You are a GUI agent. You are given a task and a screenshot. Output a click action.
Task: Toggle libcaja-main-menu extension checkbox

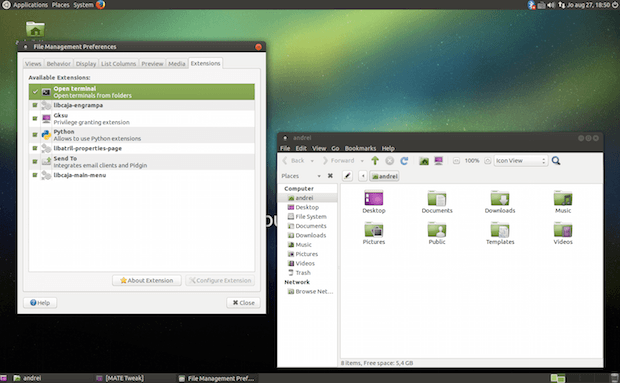tap(35, 175)
